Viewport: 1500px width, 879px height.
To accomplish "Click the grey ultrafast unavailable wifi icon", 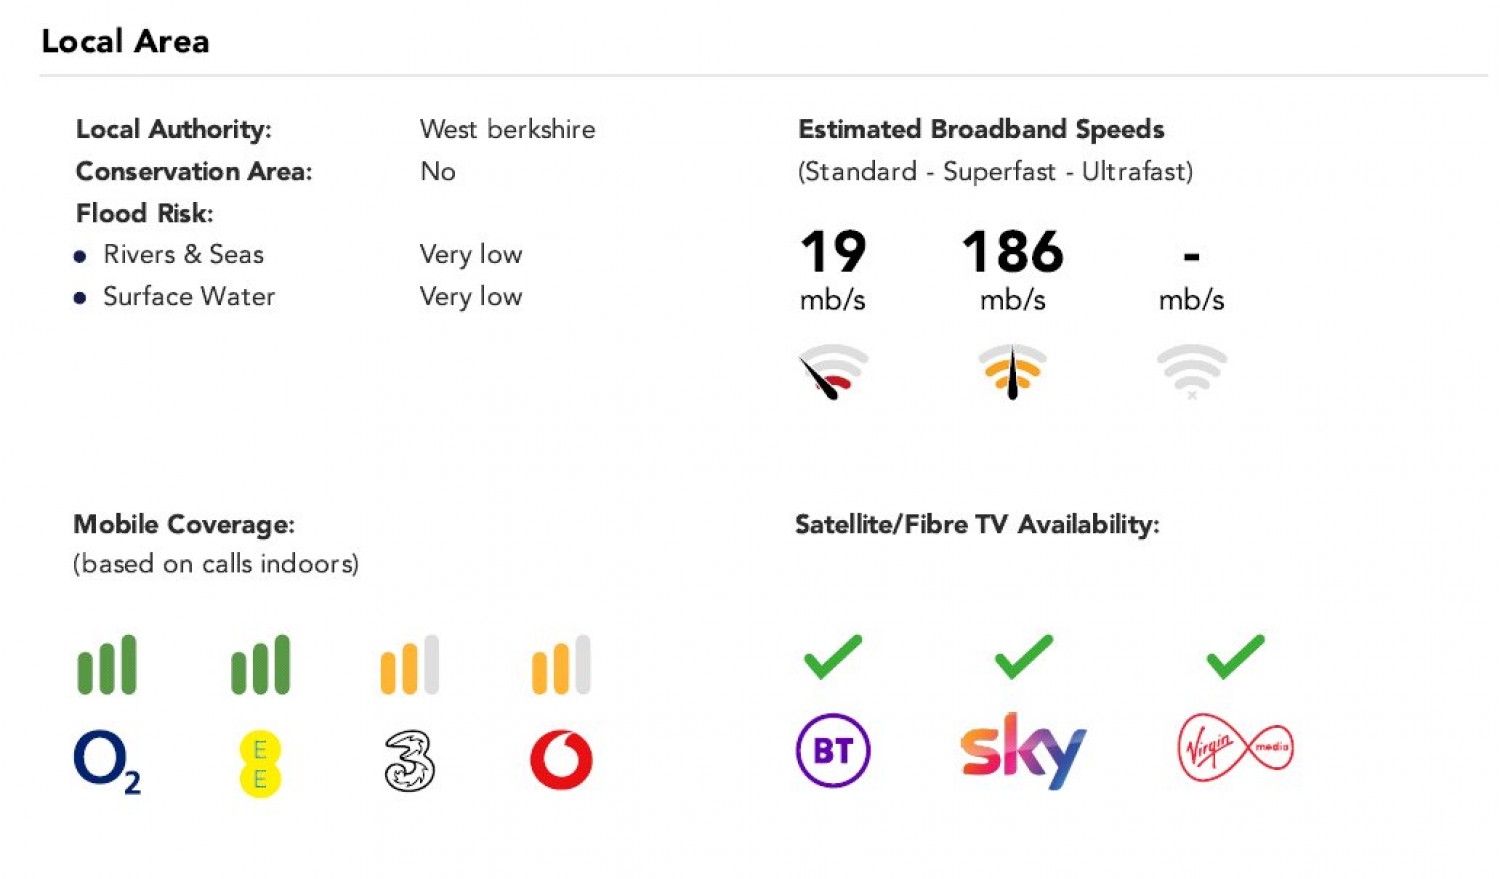I will click(x=1191, y=370).
